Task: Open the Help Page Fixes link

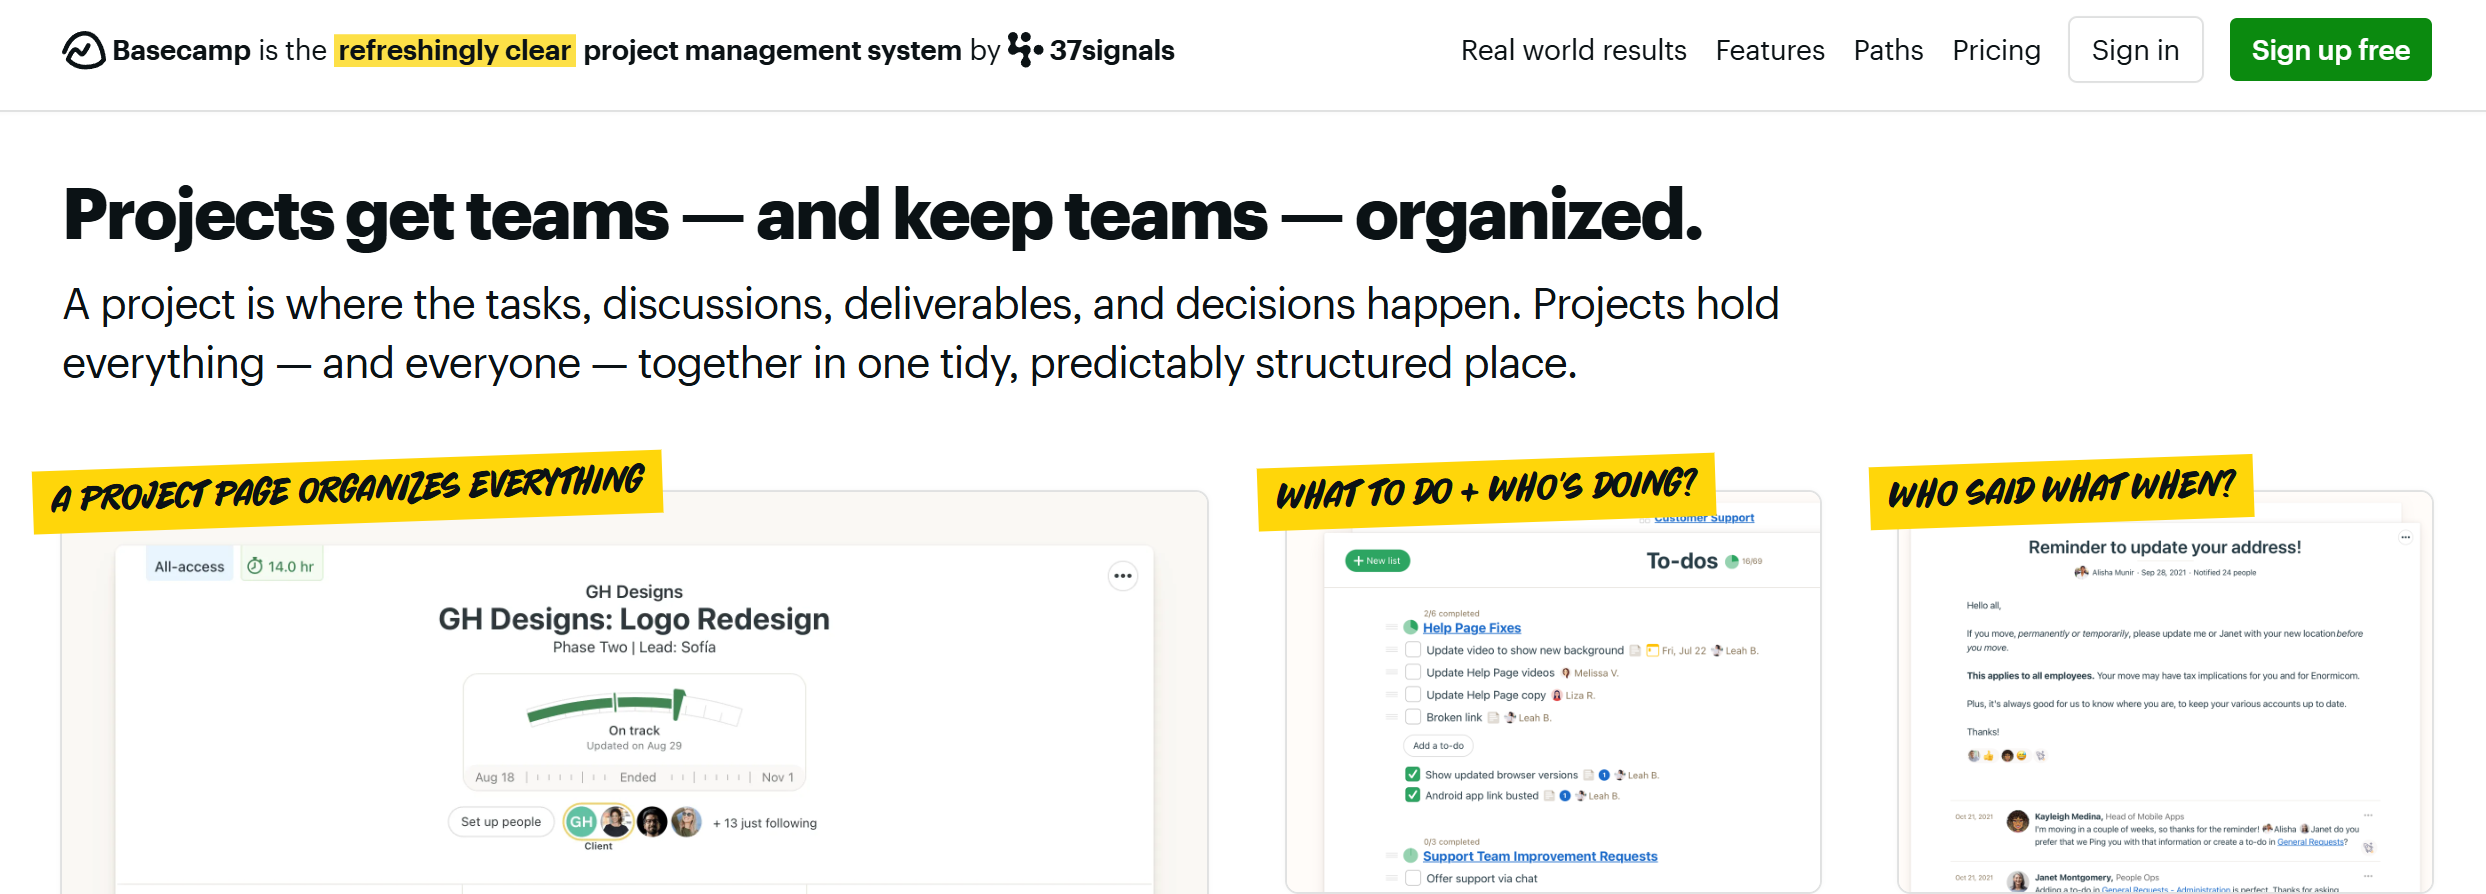Action: [x=1471, y=628]
